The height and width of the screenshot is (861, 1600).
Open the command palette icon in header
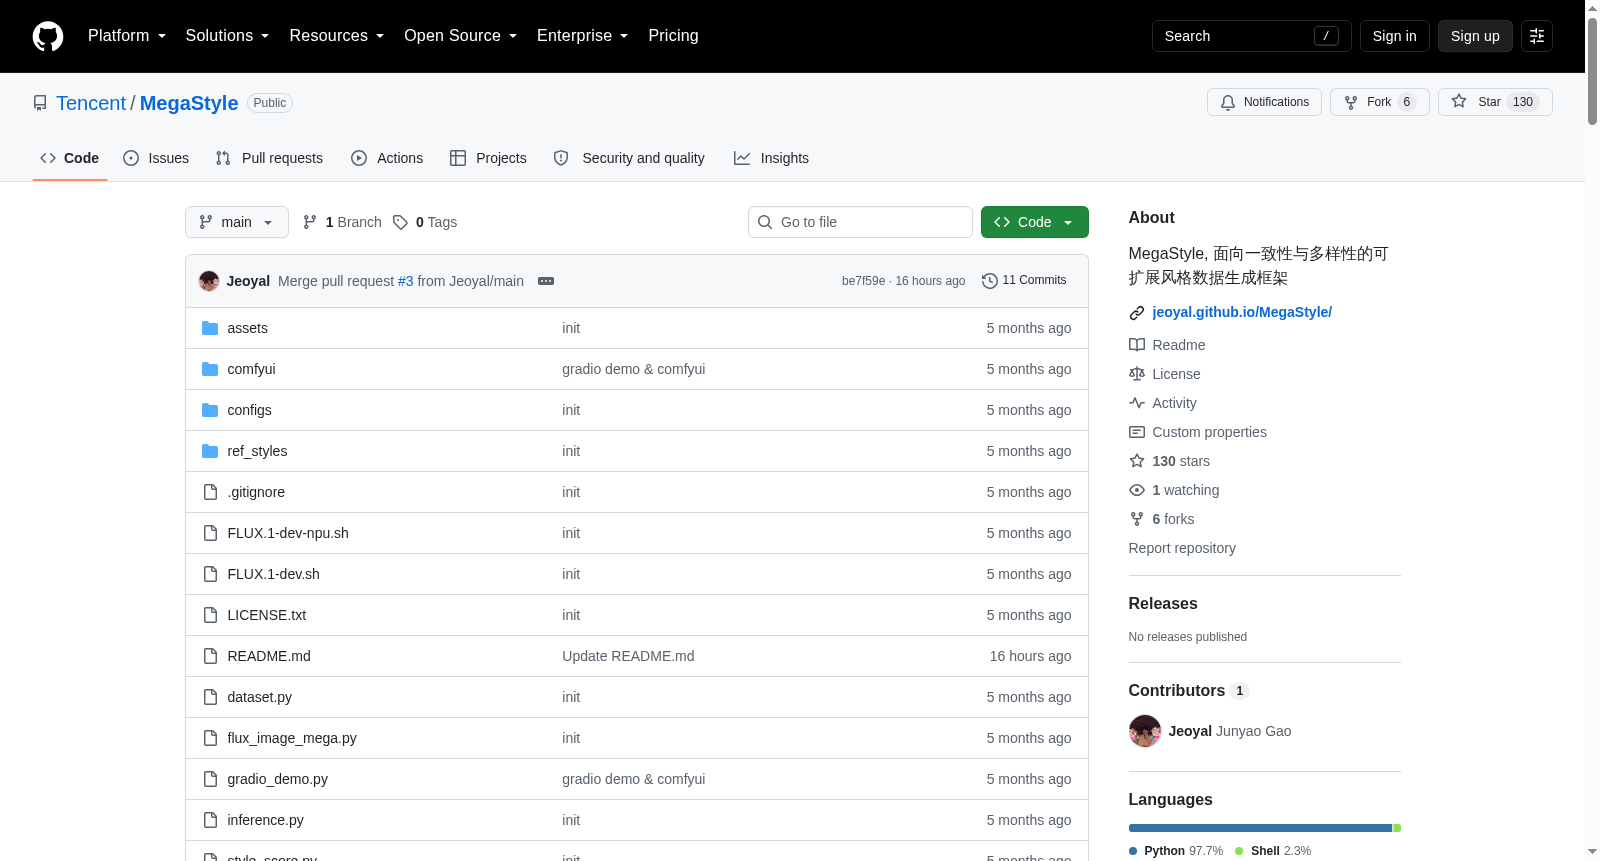(1537, 36)
